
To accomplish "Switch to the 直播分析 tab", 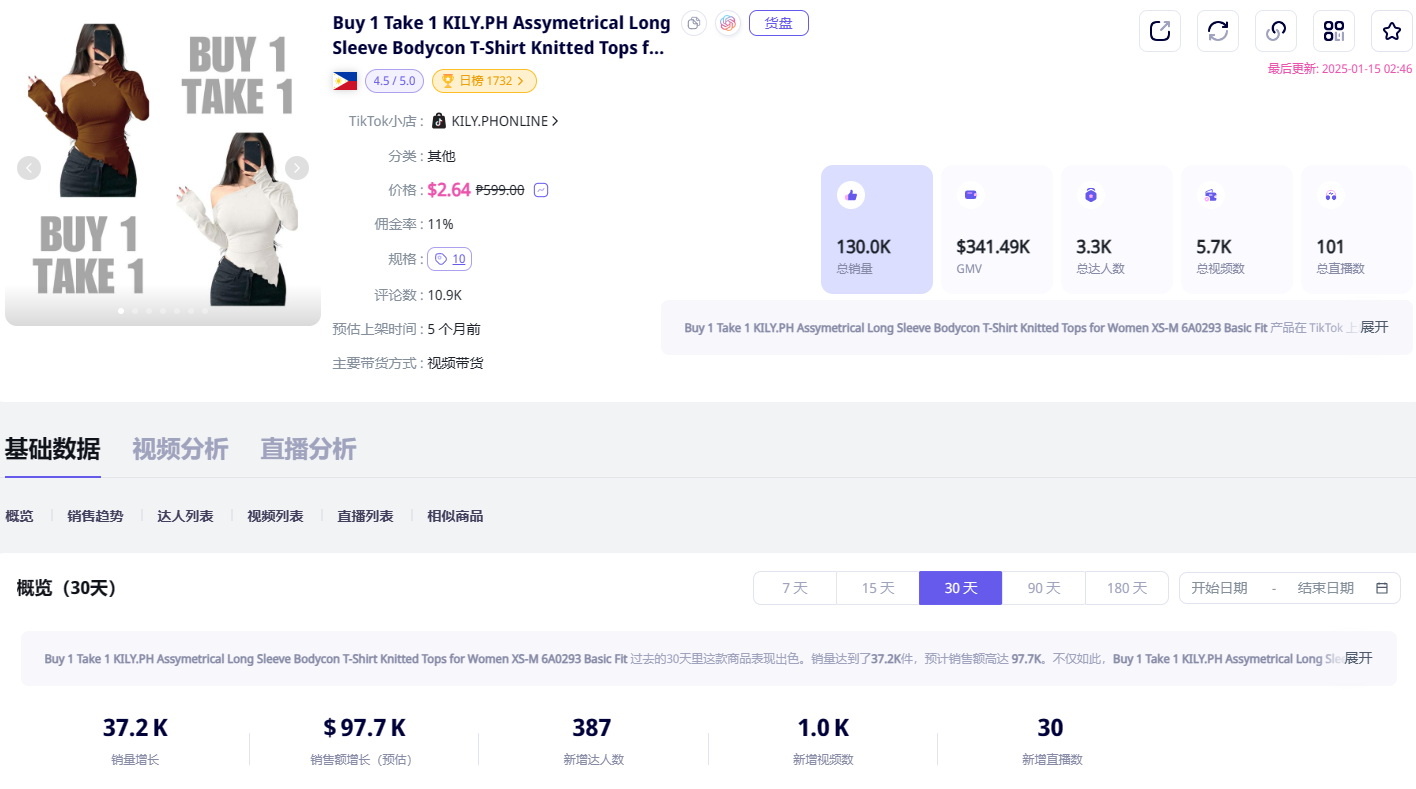I will tap(308, 449).
